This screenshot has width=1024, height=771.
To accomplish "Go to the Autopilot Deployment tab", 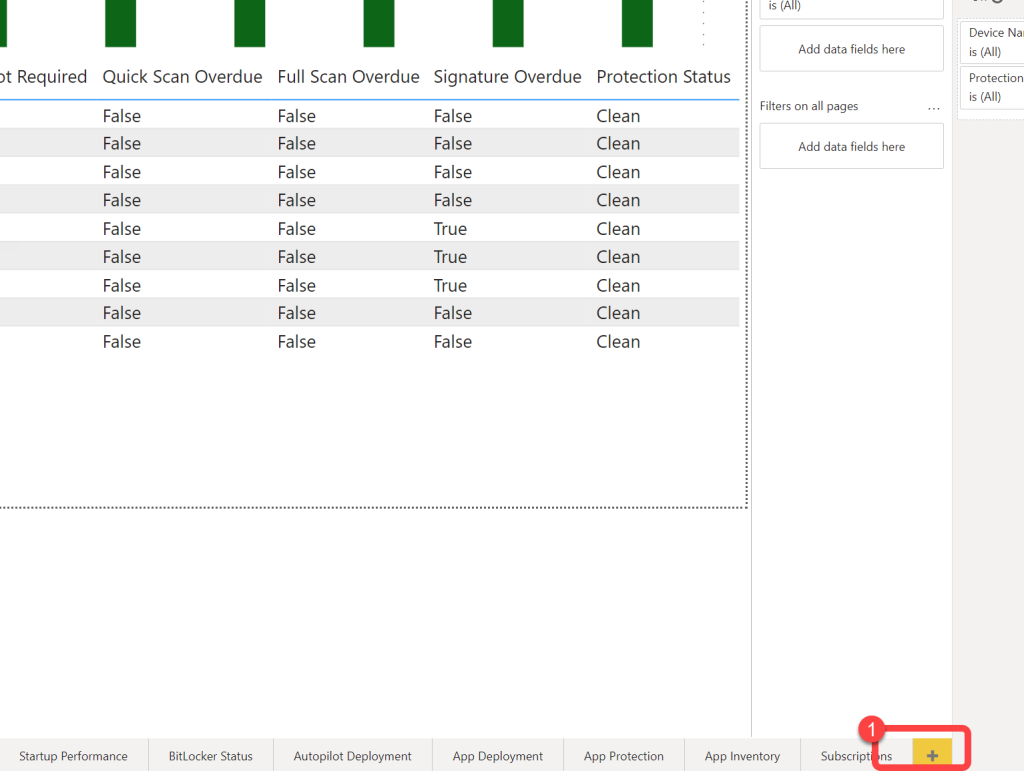I will 352,756.
